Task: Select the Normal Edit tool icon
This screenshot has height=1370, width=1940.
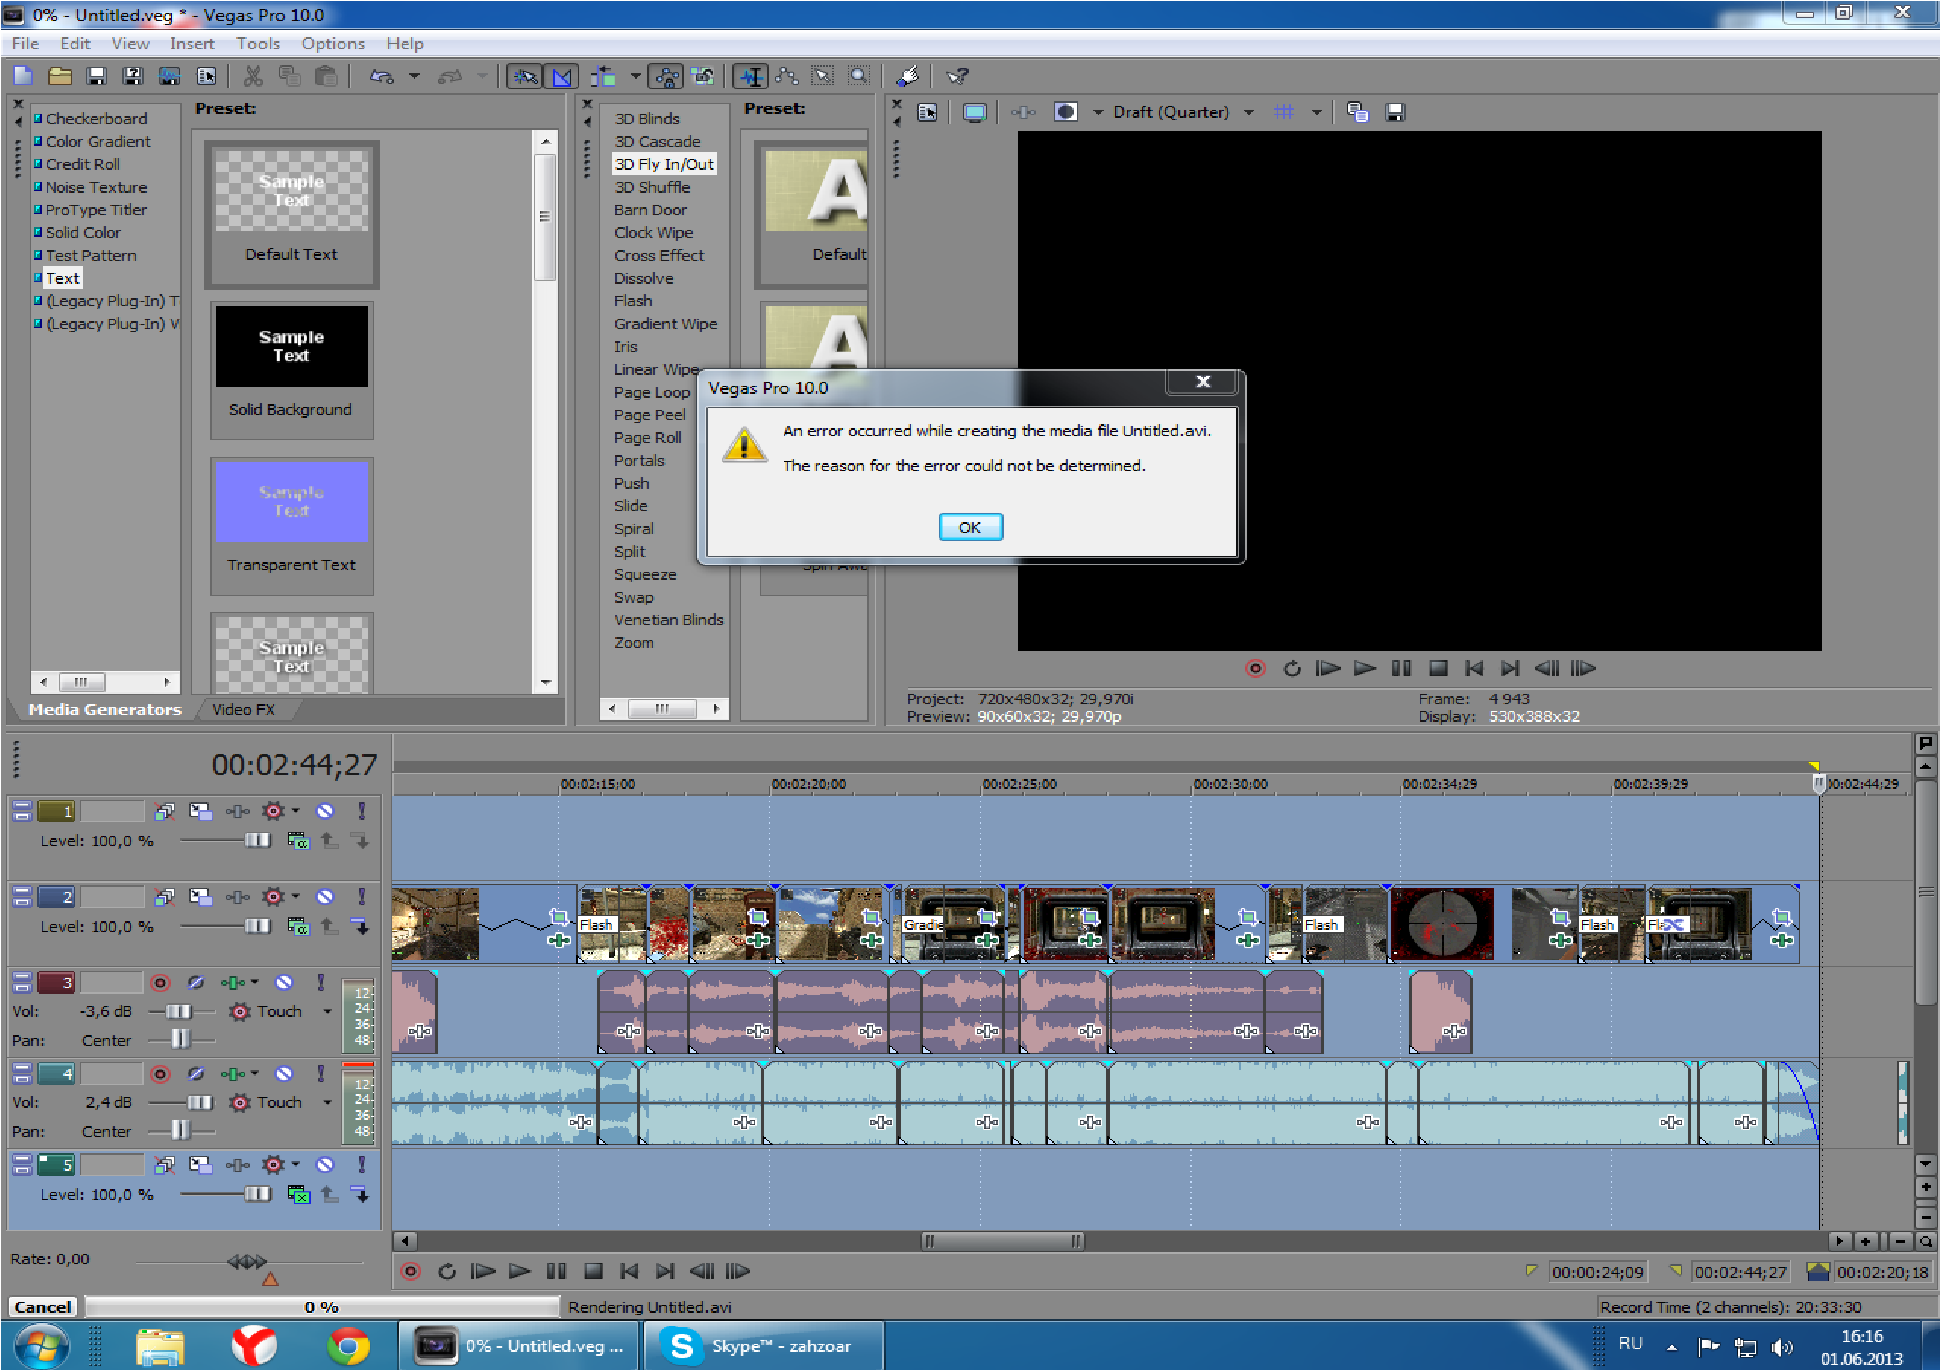Action: [x=751, y=76]
